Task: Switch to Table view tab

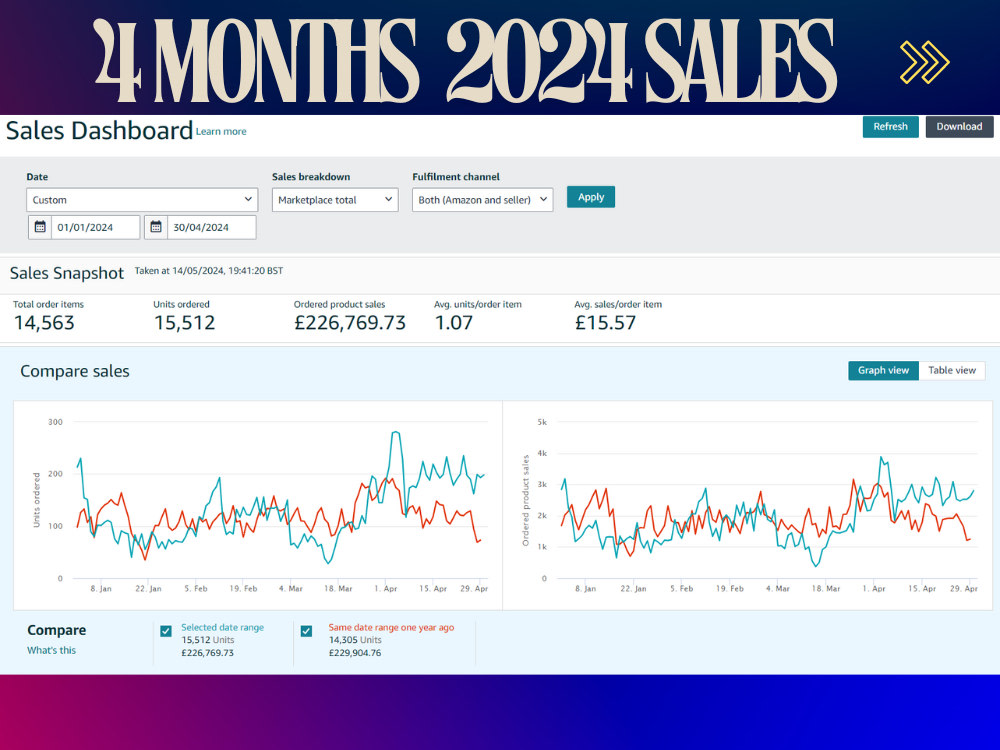Action: pyautogui.click(x=952, y=371)
